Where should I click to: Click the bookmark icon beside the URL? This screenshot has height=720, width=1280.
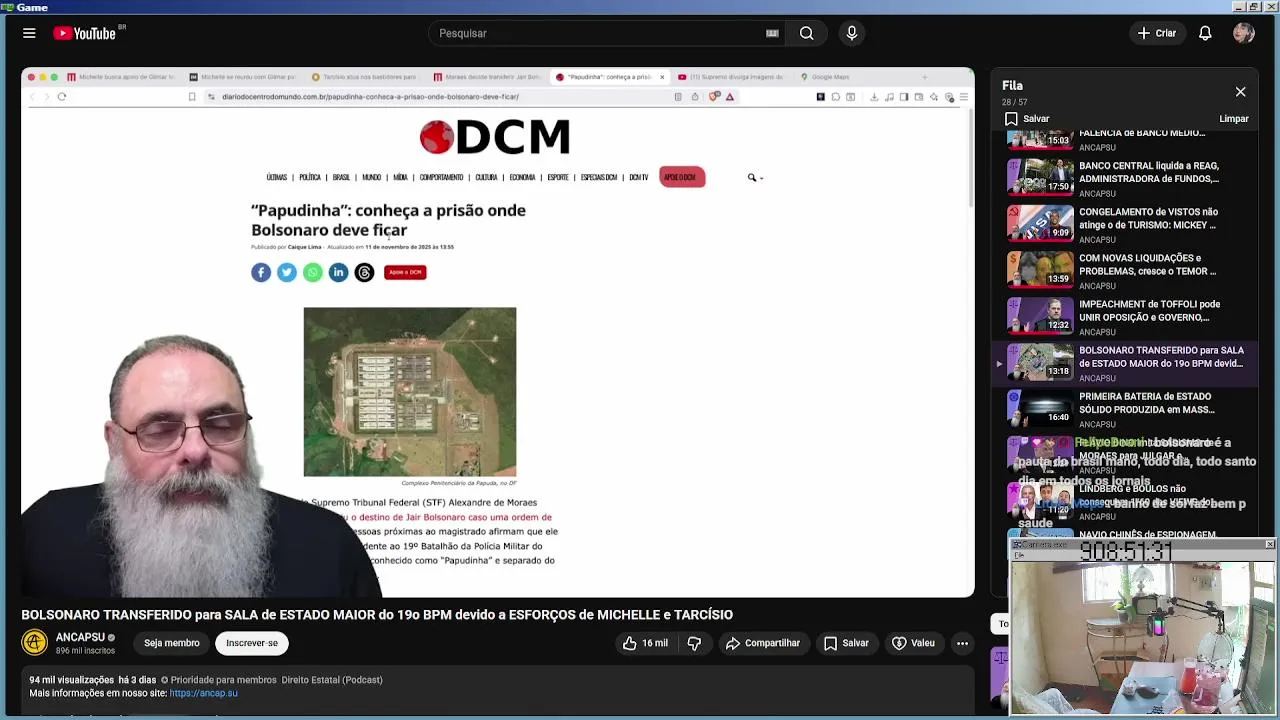coord(192,97)
